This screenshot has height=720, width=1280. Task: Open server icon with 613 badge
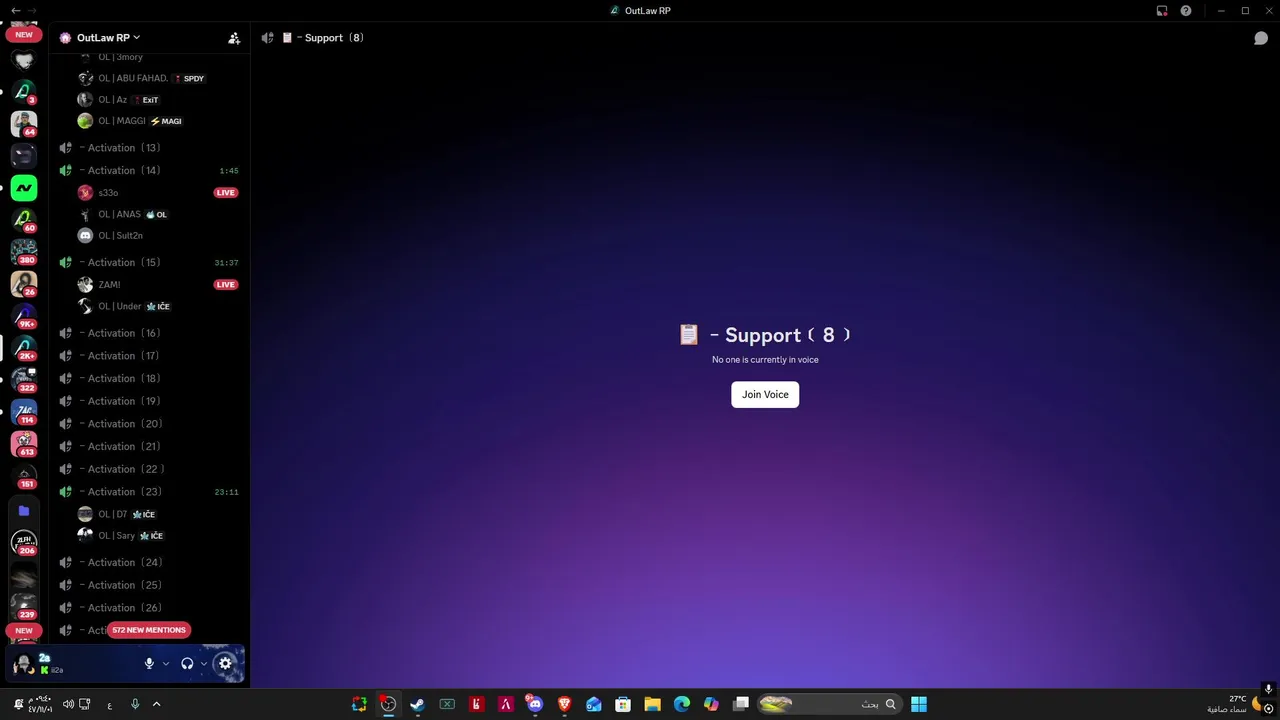coord(24,443)
